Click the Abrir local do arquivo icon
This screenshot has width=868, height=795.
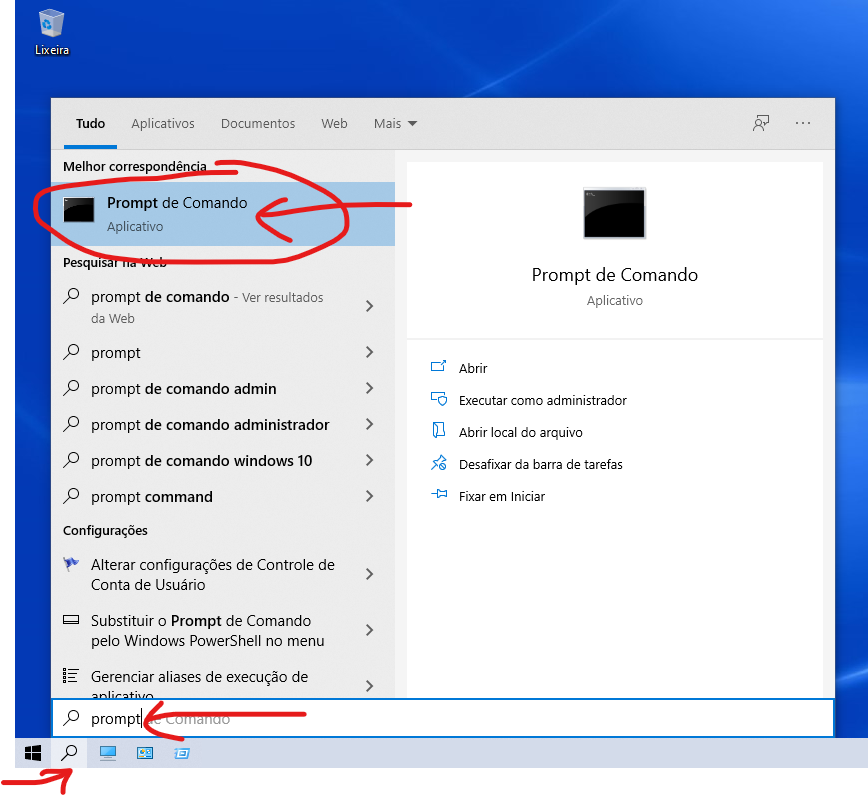tap(438, 430)
